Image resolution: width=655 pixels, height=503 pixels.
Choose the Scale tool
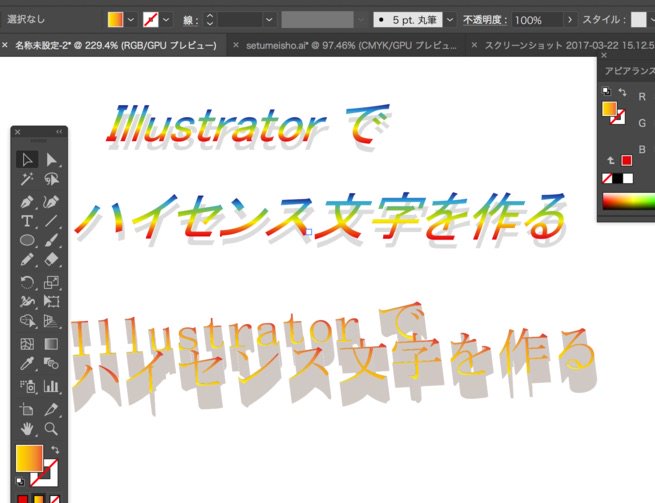[x=51, y=282]
